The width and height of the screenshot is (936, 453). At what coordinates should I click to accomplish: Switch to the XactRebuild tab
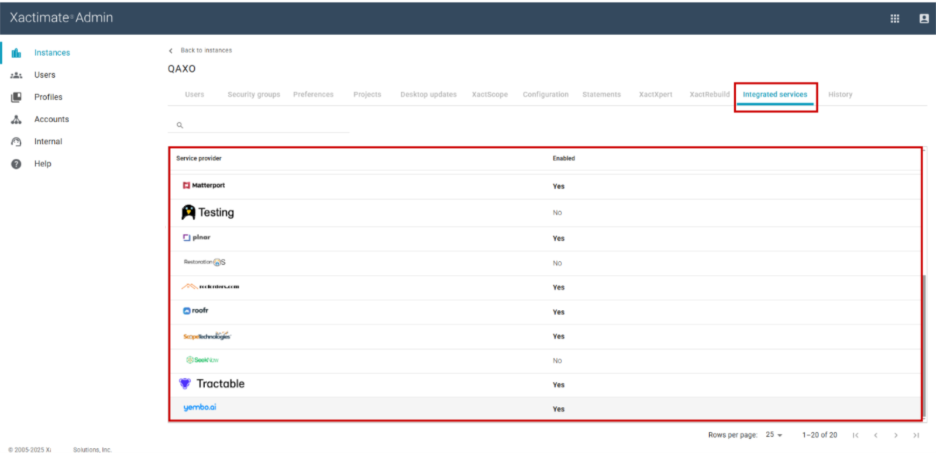(x=710, y=94)
